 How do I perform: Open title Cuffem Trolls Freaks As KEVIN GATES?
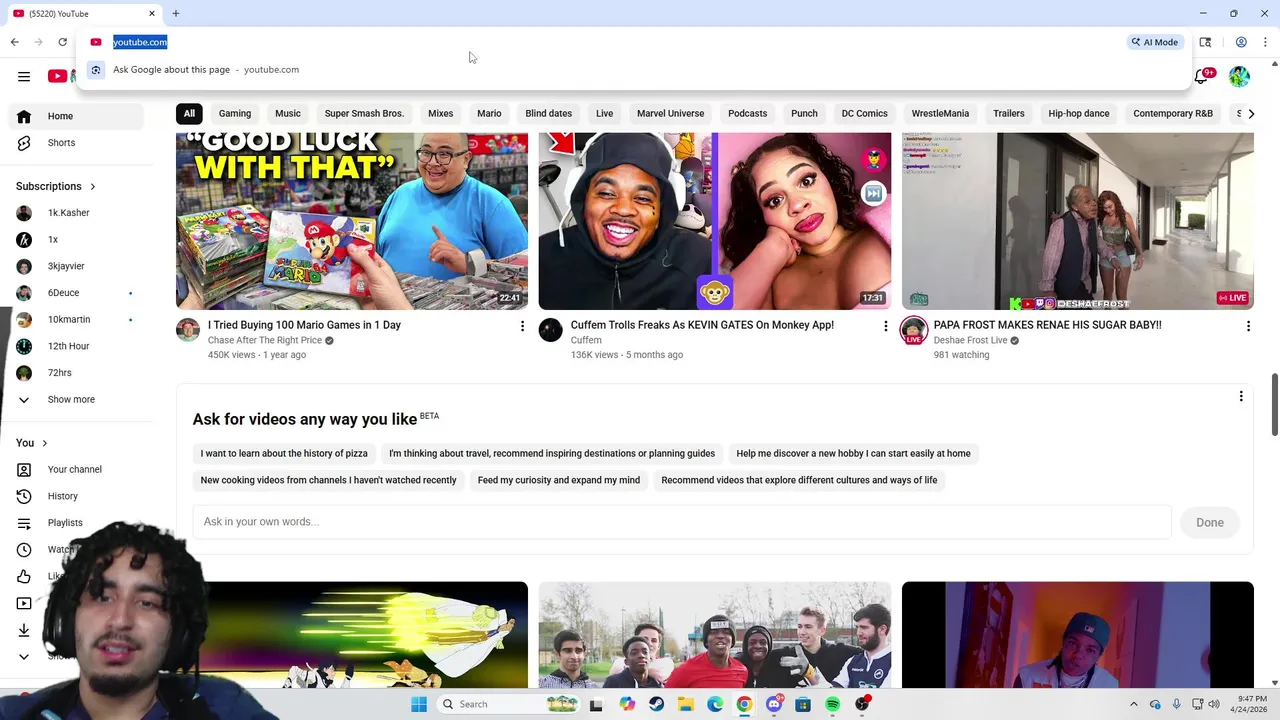coord(702,325)
